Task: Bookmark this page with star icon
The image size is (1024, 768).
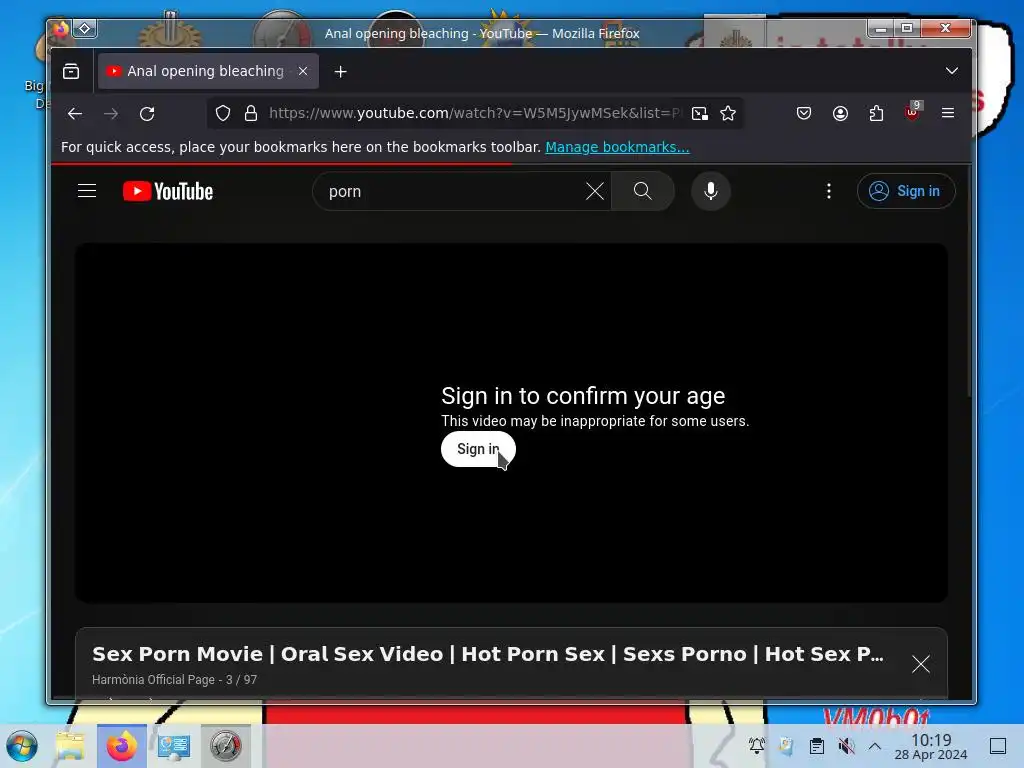Action: 728,114
